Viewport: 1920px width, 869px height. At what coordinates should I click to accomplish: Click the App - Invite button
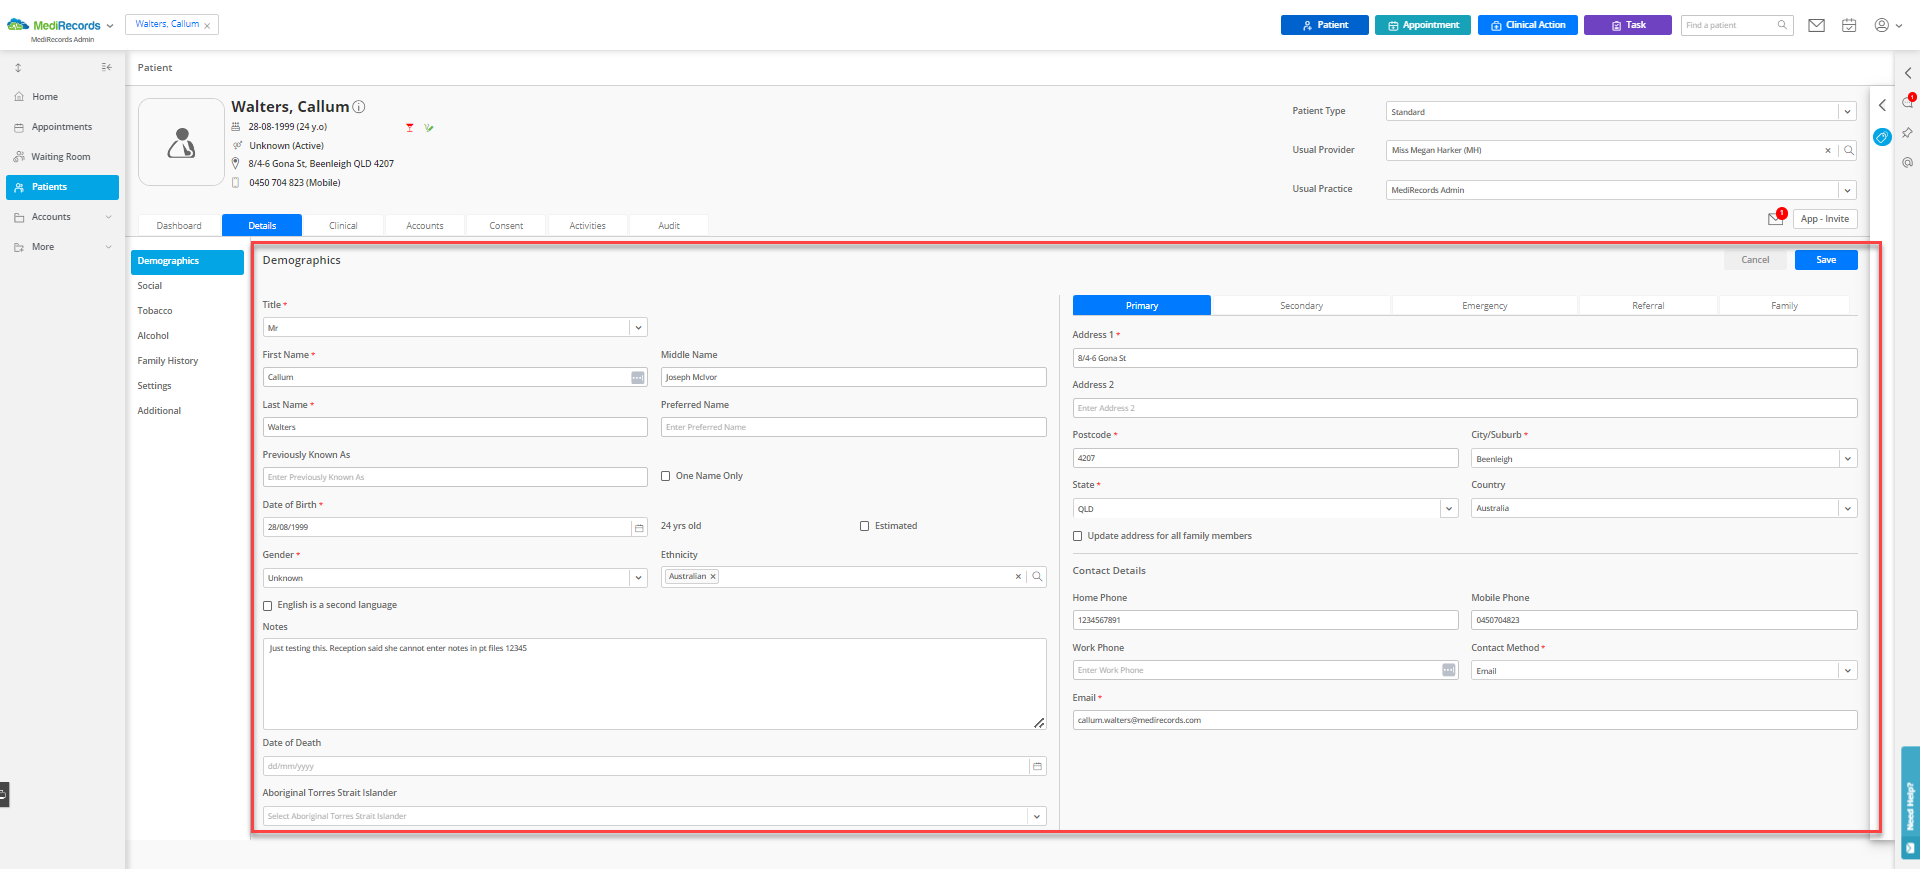[x=1825, y=219]
